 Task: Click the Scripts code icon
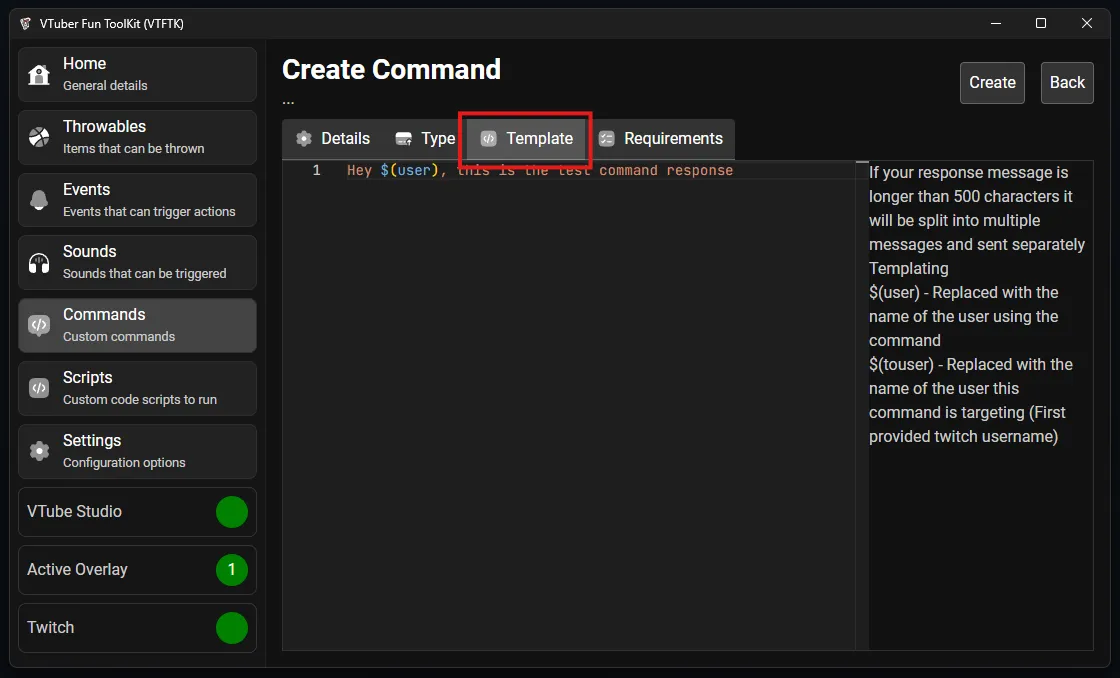pyautogui.click(x=39, y=388)
